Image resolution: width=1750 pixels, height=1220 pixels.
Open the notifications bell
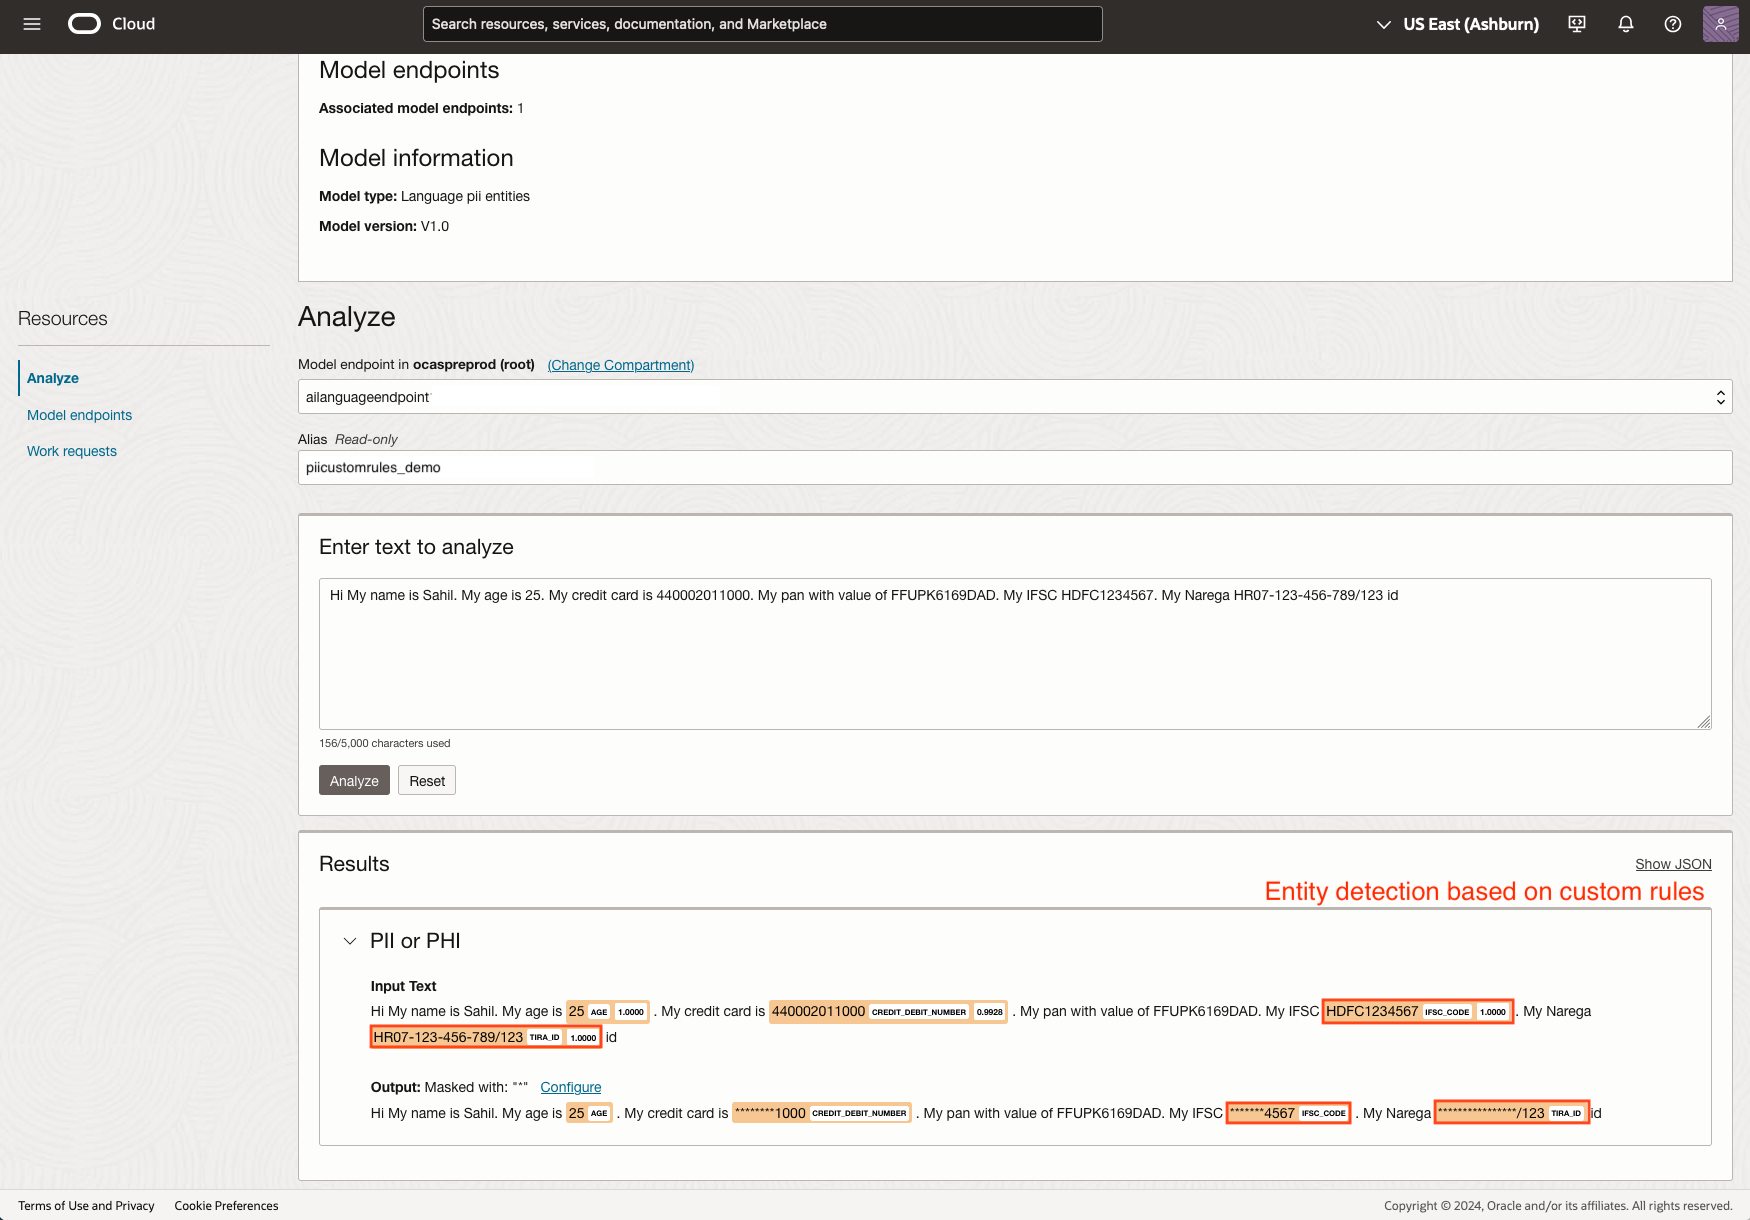pos(1626,24)
